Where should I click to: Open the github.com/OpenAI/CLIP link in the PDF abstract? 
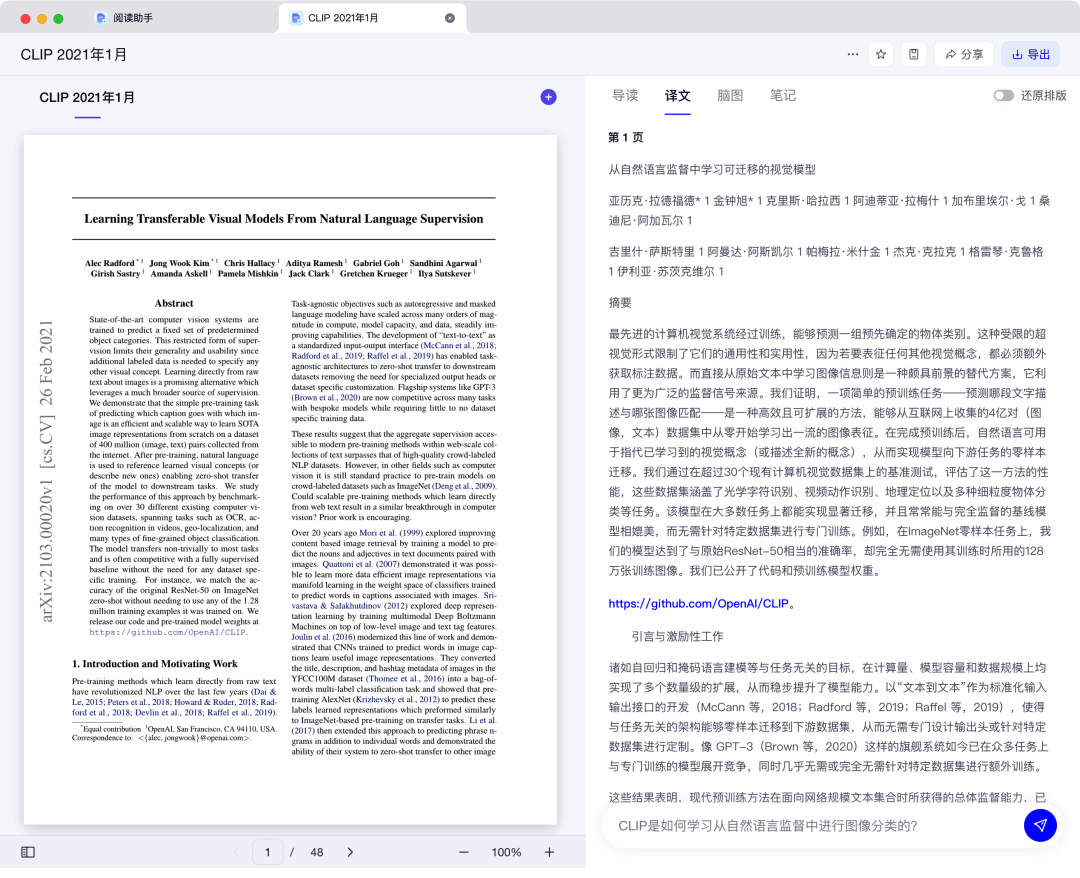(167, 632)
